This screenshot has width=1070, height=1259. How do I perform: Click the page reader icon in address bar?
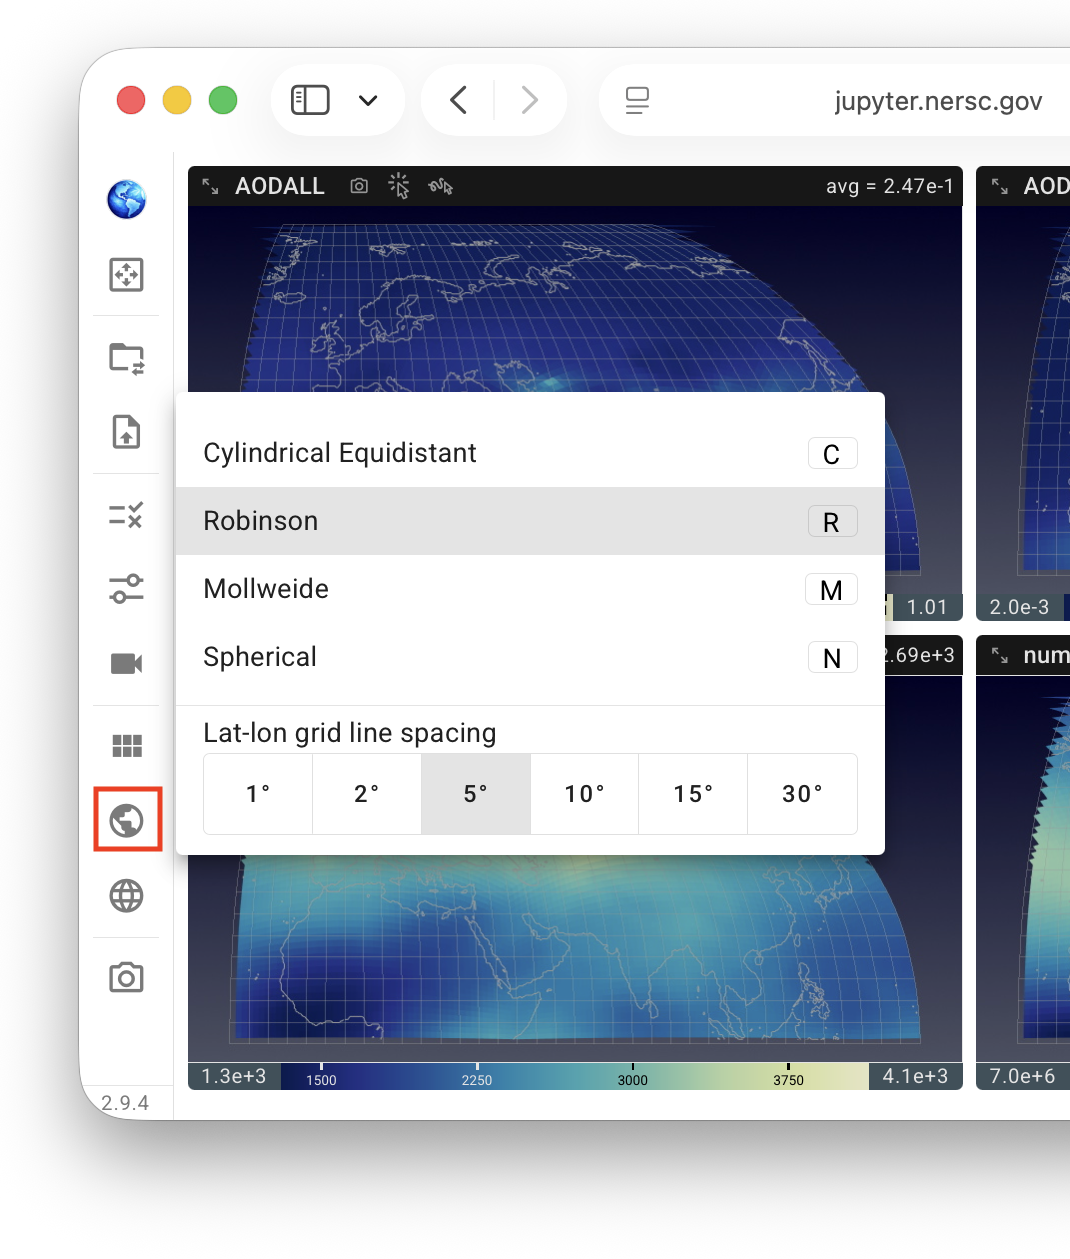click(x=637, y=100)
